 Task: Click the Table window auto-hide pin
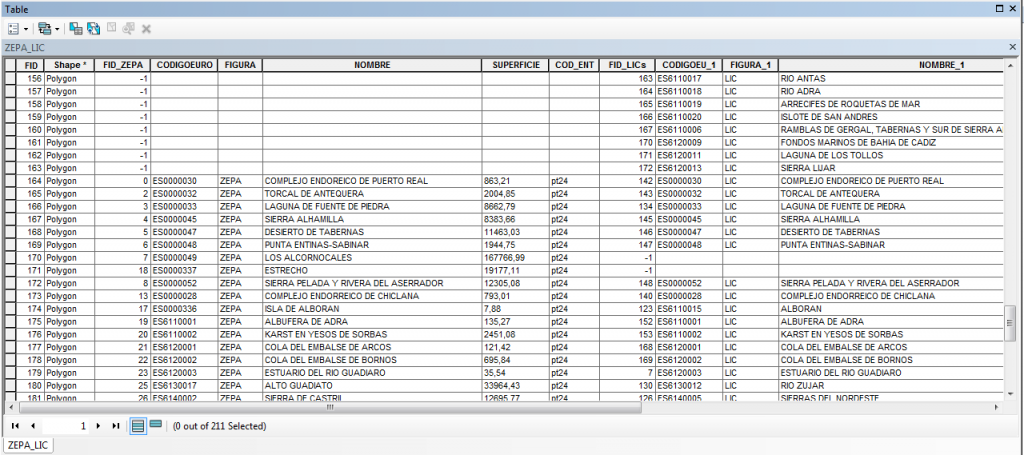click(x=997, y=8)
